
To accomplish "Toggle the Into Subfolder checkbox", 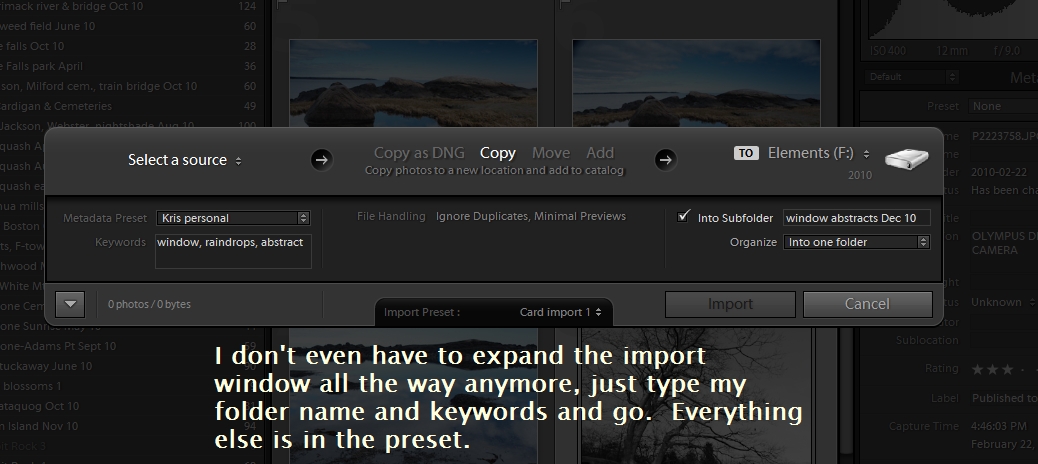I will pyautogui.click(x=684, y=217).
